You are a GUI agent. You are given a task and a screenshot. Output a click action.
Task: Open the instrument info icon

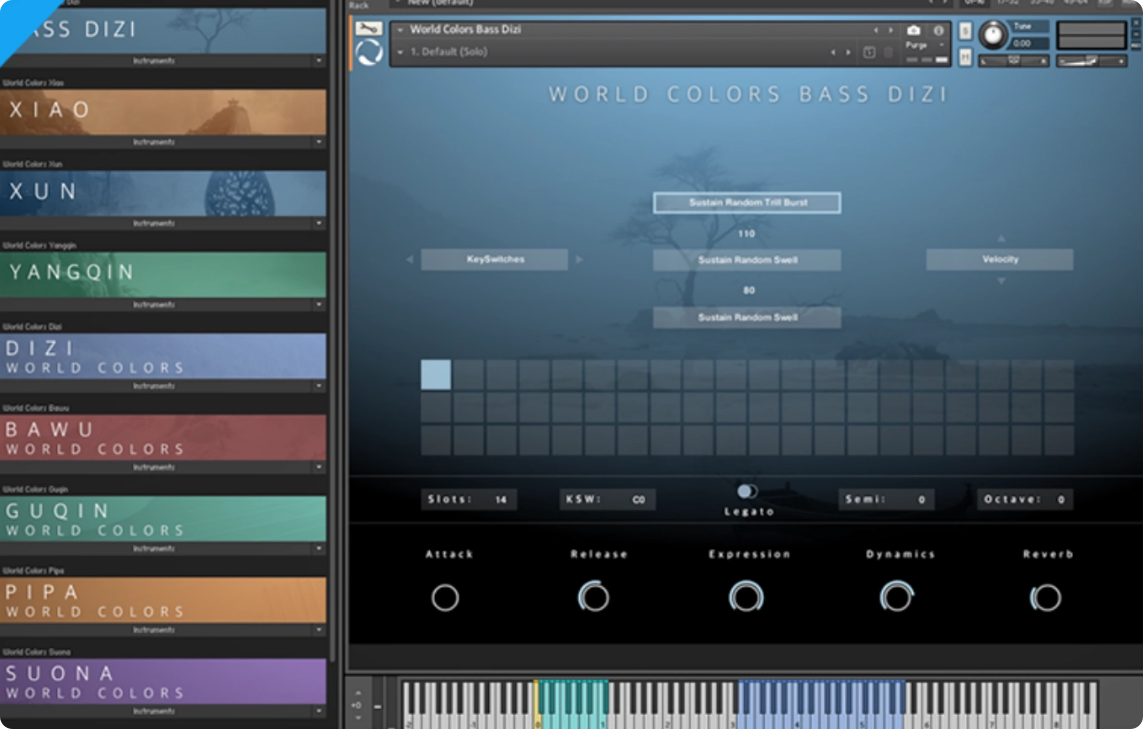939,30
